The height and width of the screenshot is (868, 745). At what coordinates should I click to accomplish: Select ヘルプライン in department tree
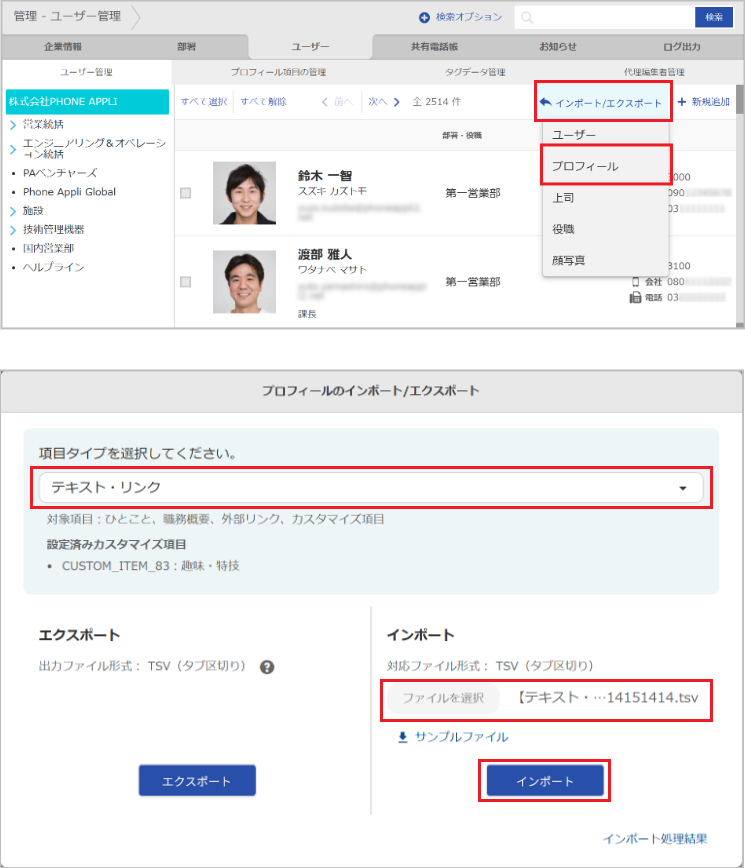(x=54, y=267)
